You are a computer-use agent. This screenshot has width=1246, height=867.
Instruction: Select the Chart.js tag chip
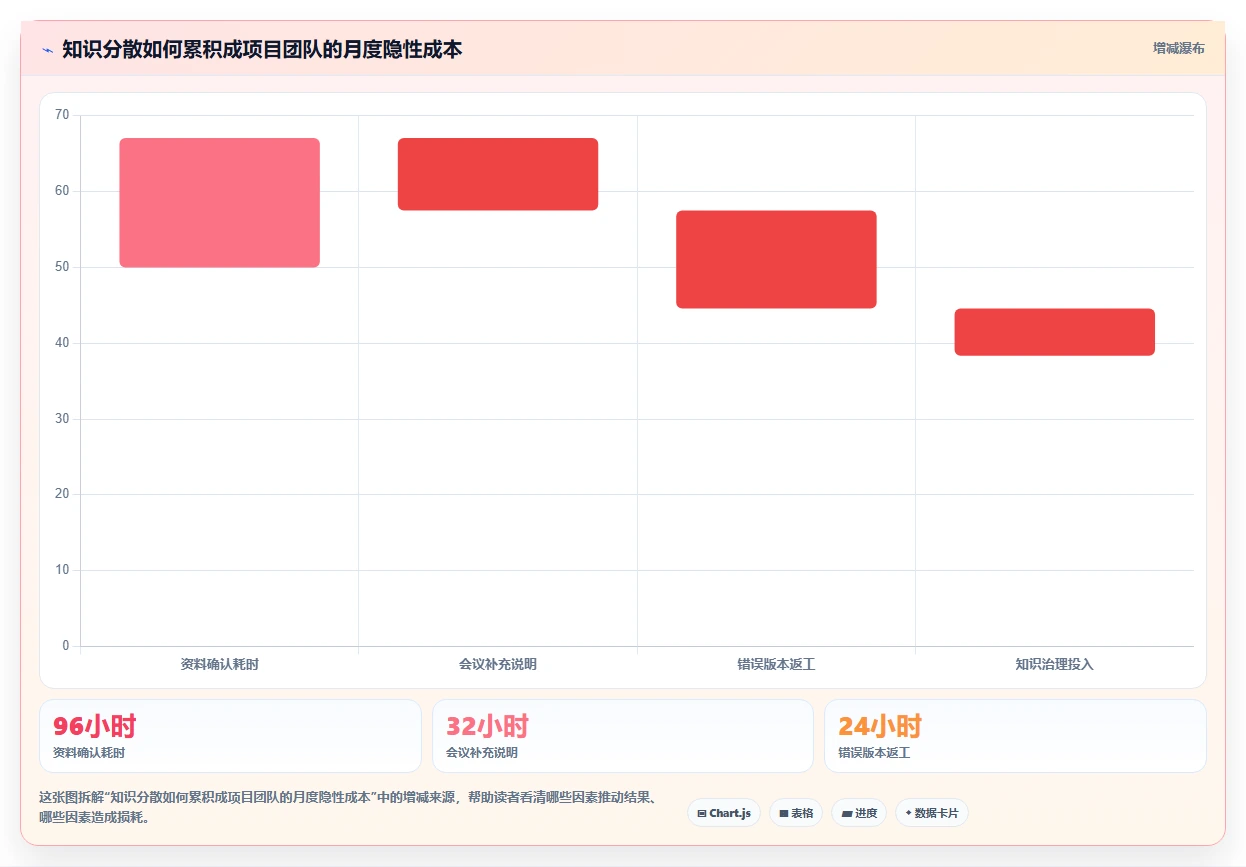click(x=724, y=813)
